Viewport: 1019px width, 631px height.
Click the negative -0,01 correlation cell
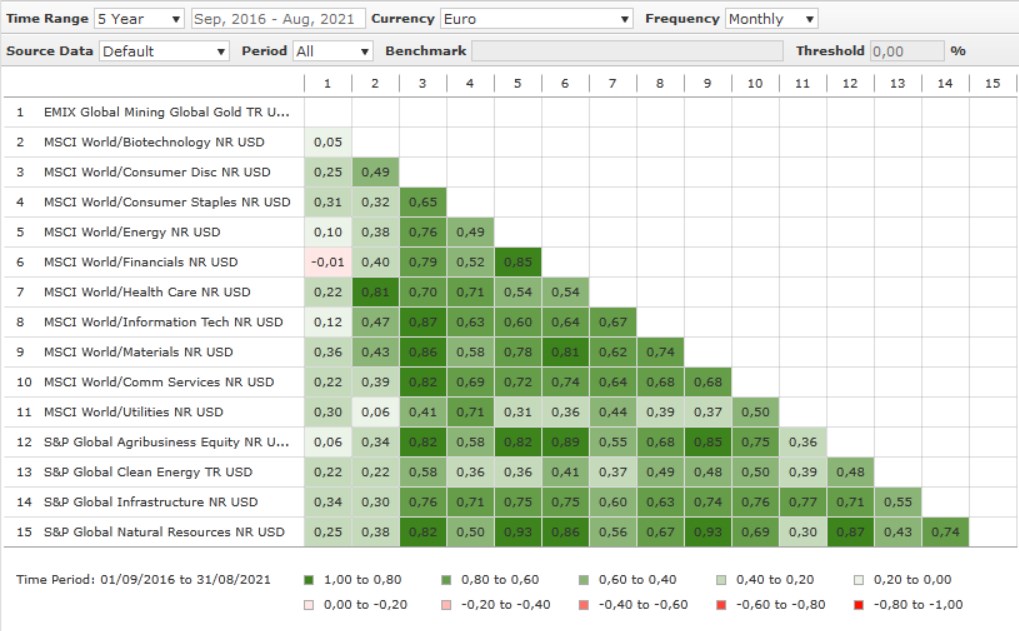(x=327, y=262)
